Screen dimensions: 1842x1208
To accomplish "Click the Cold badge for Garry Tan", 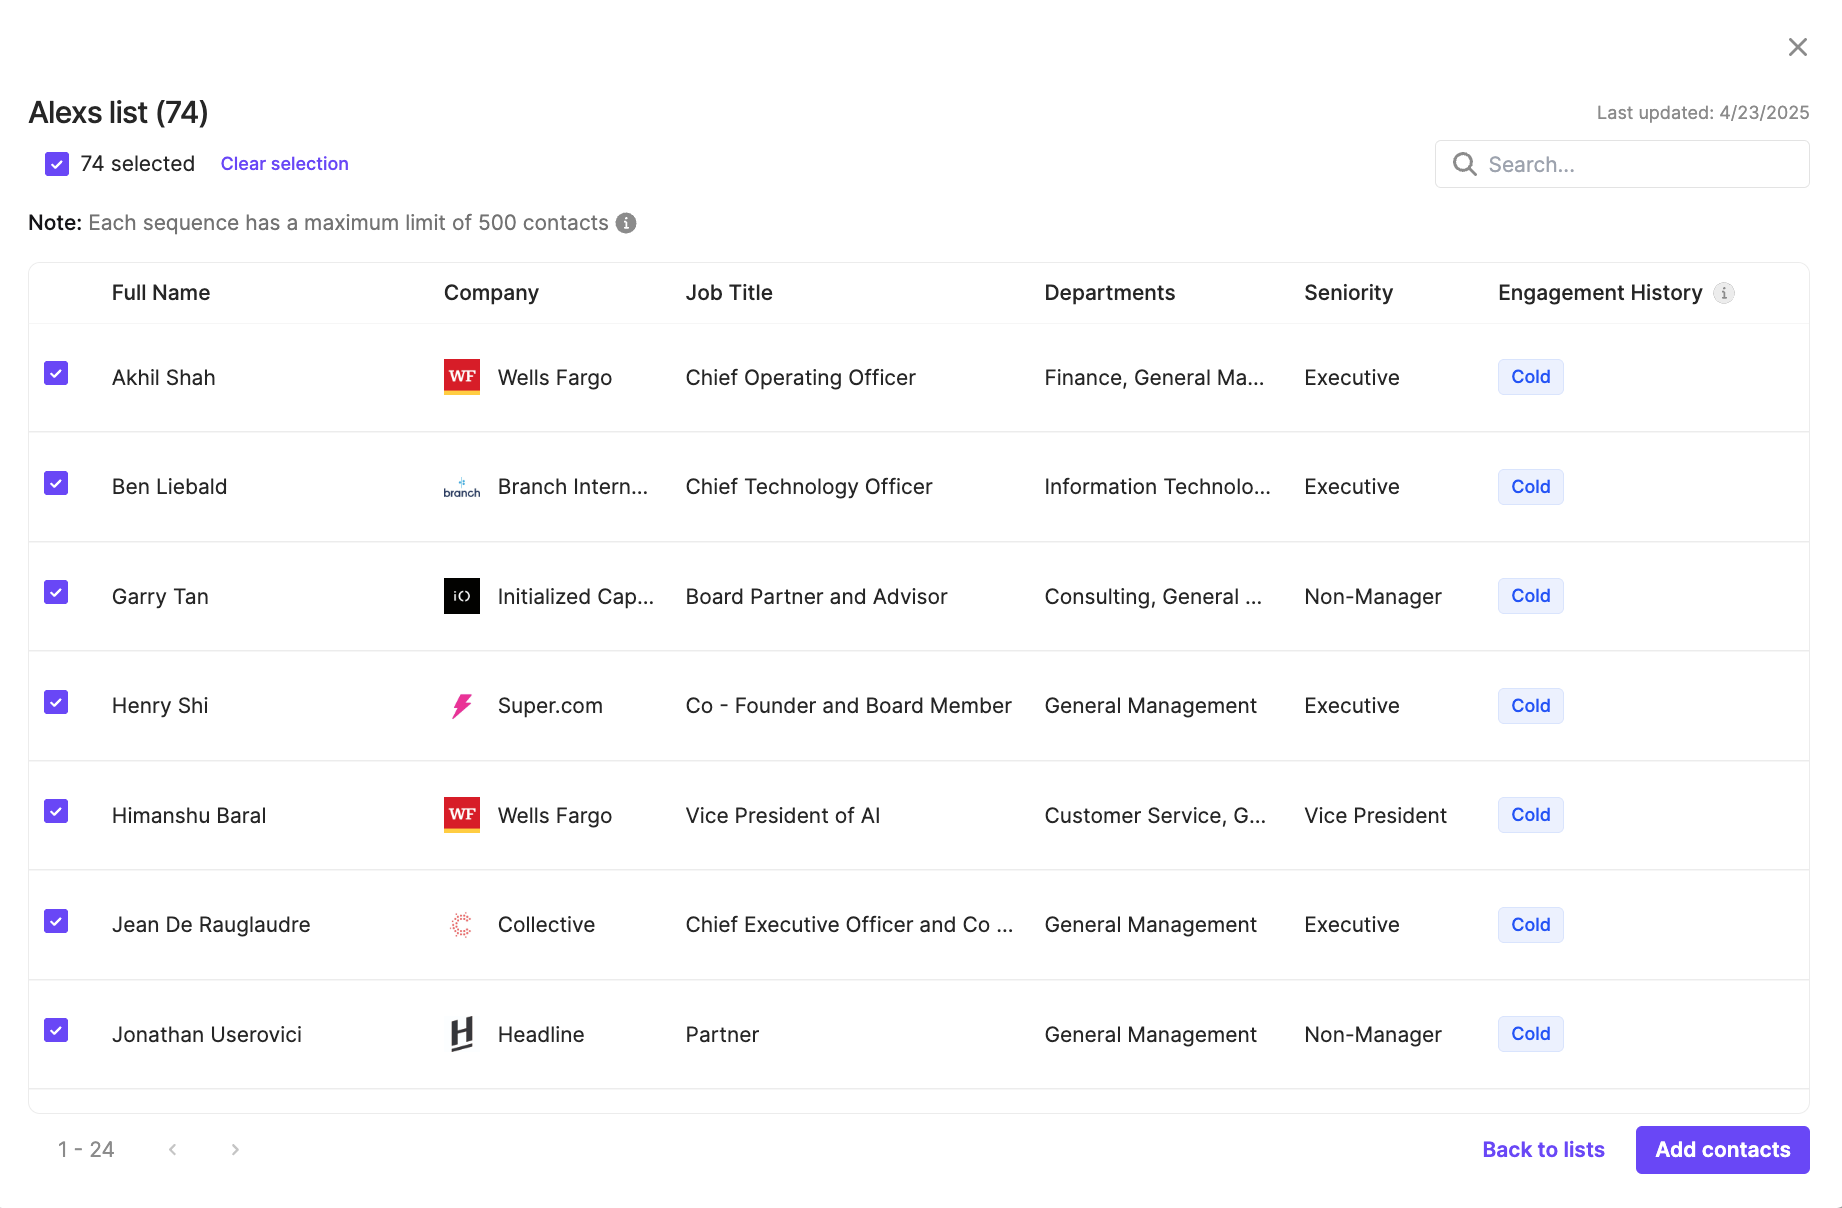I will click(1530, 596).
